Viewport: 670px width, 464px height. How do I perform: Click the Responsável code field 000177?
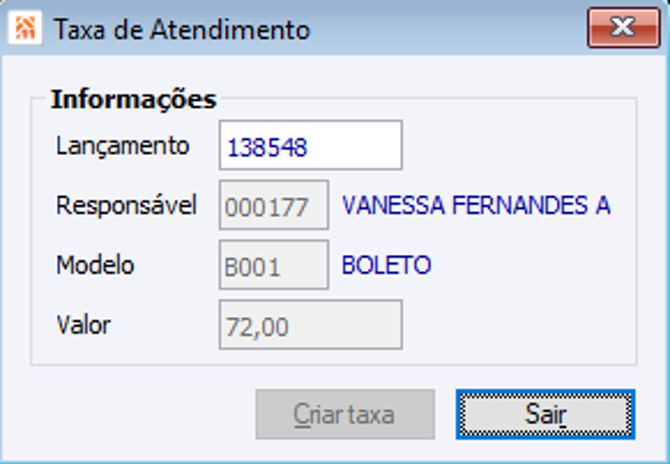point(273,206)
